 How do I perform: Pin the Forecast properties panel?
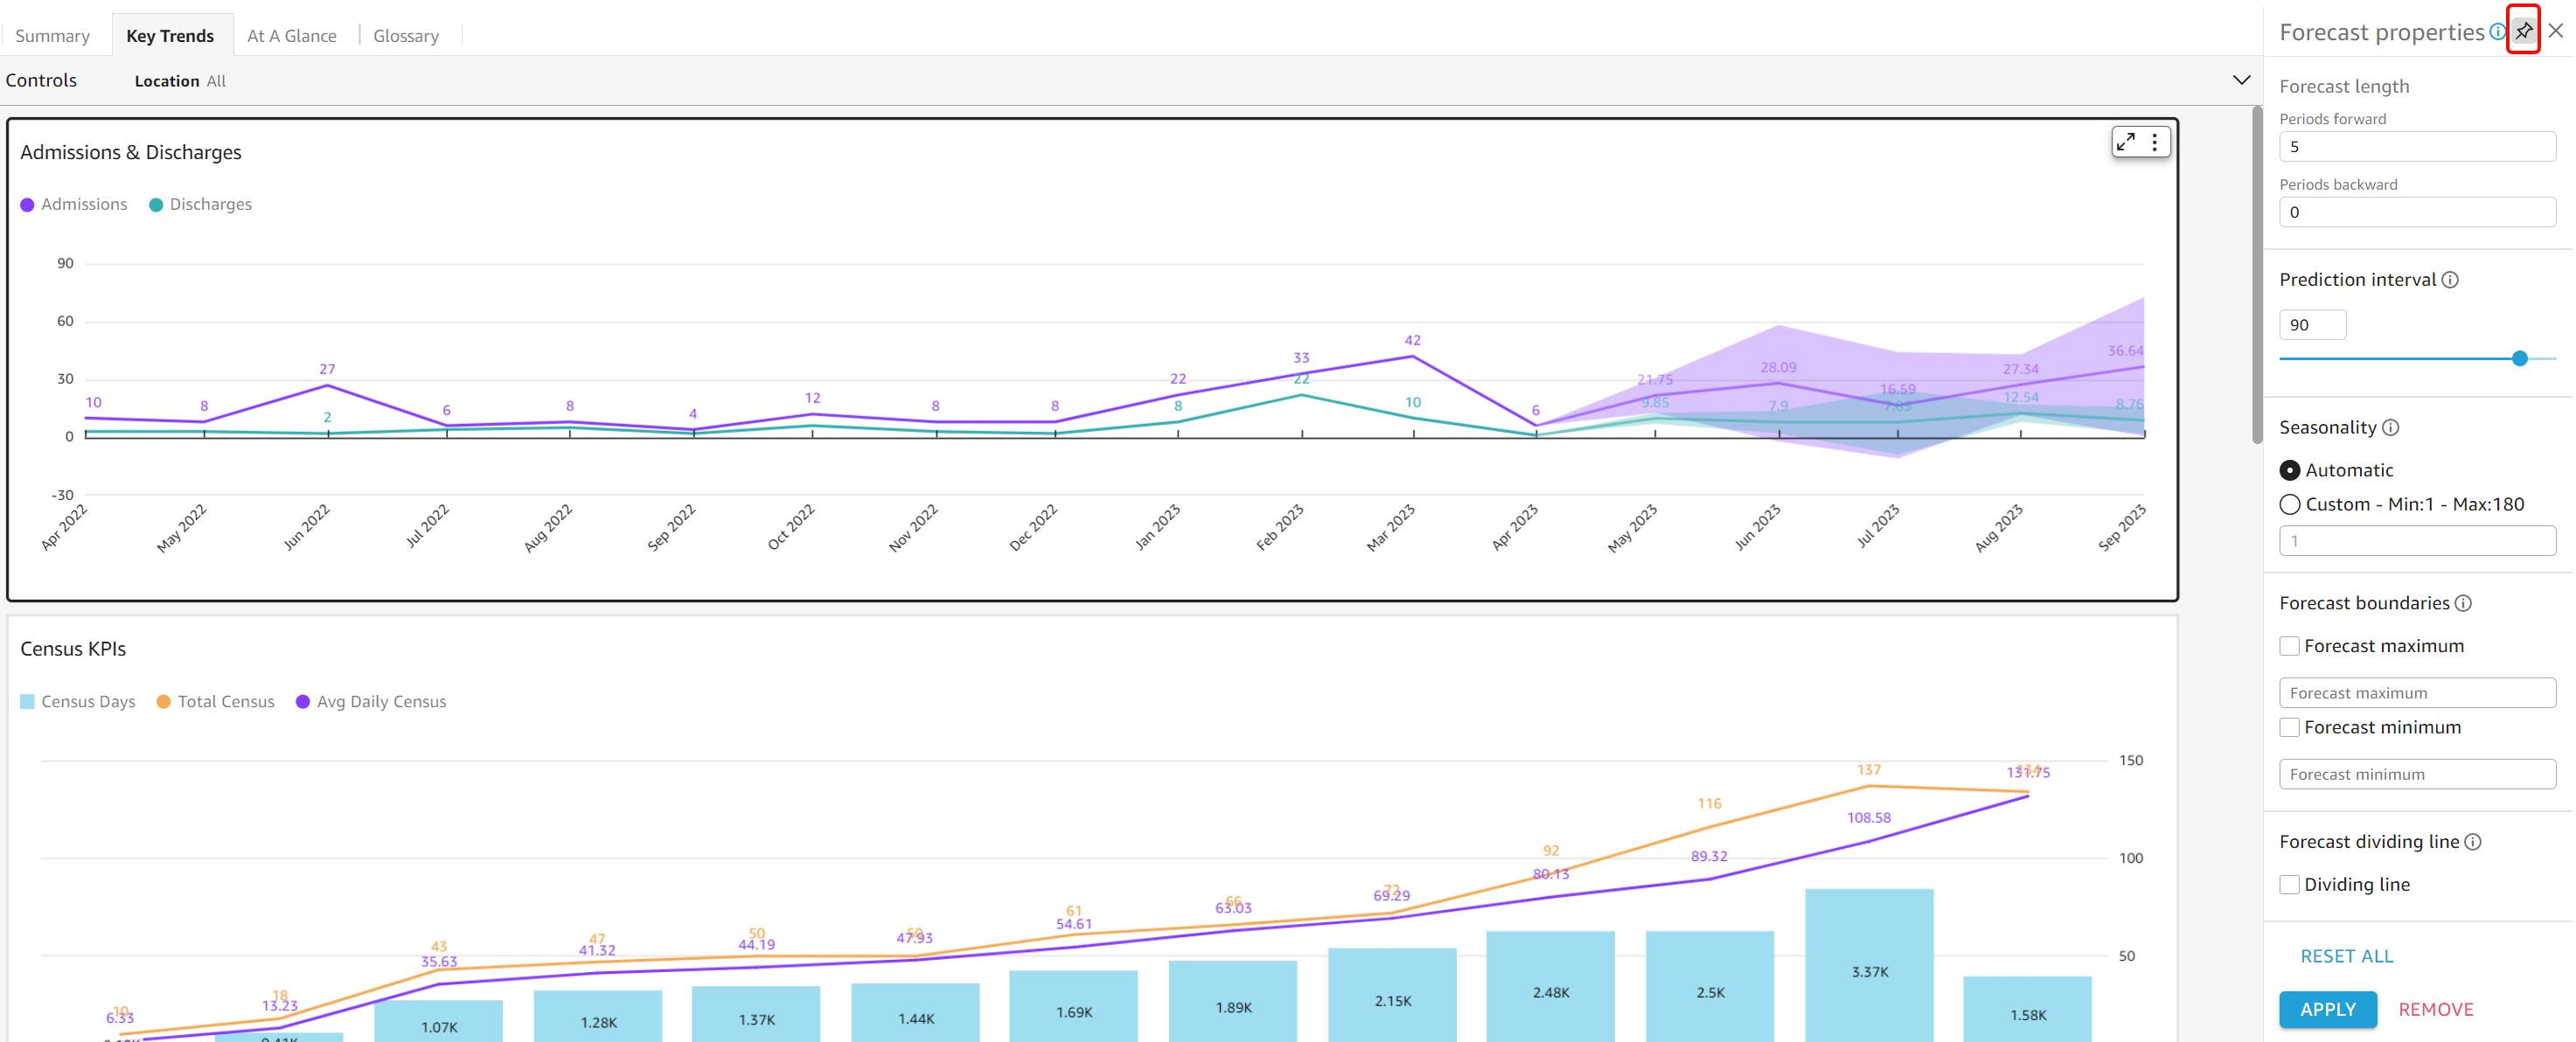pos(2523,31)
